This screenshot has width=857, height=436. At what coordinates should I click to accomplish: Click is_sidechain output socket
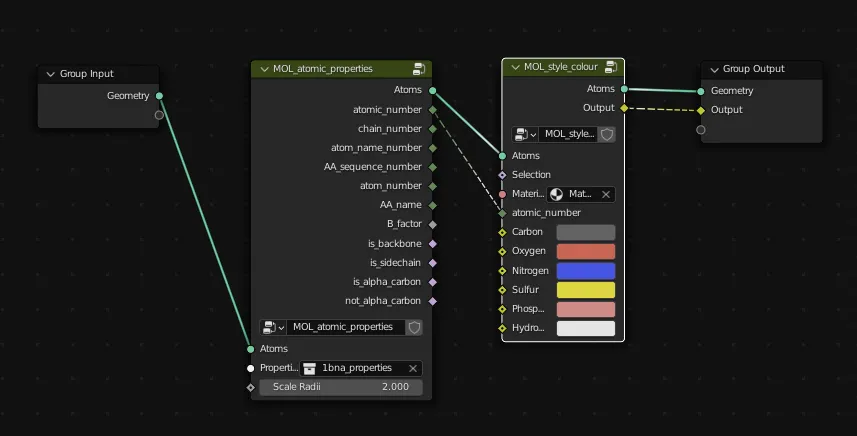coord(432,263)
